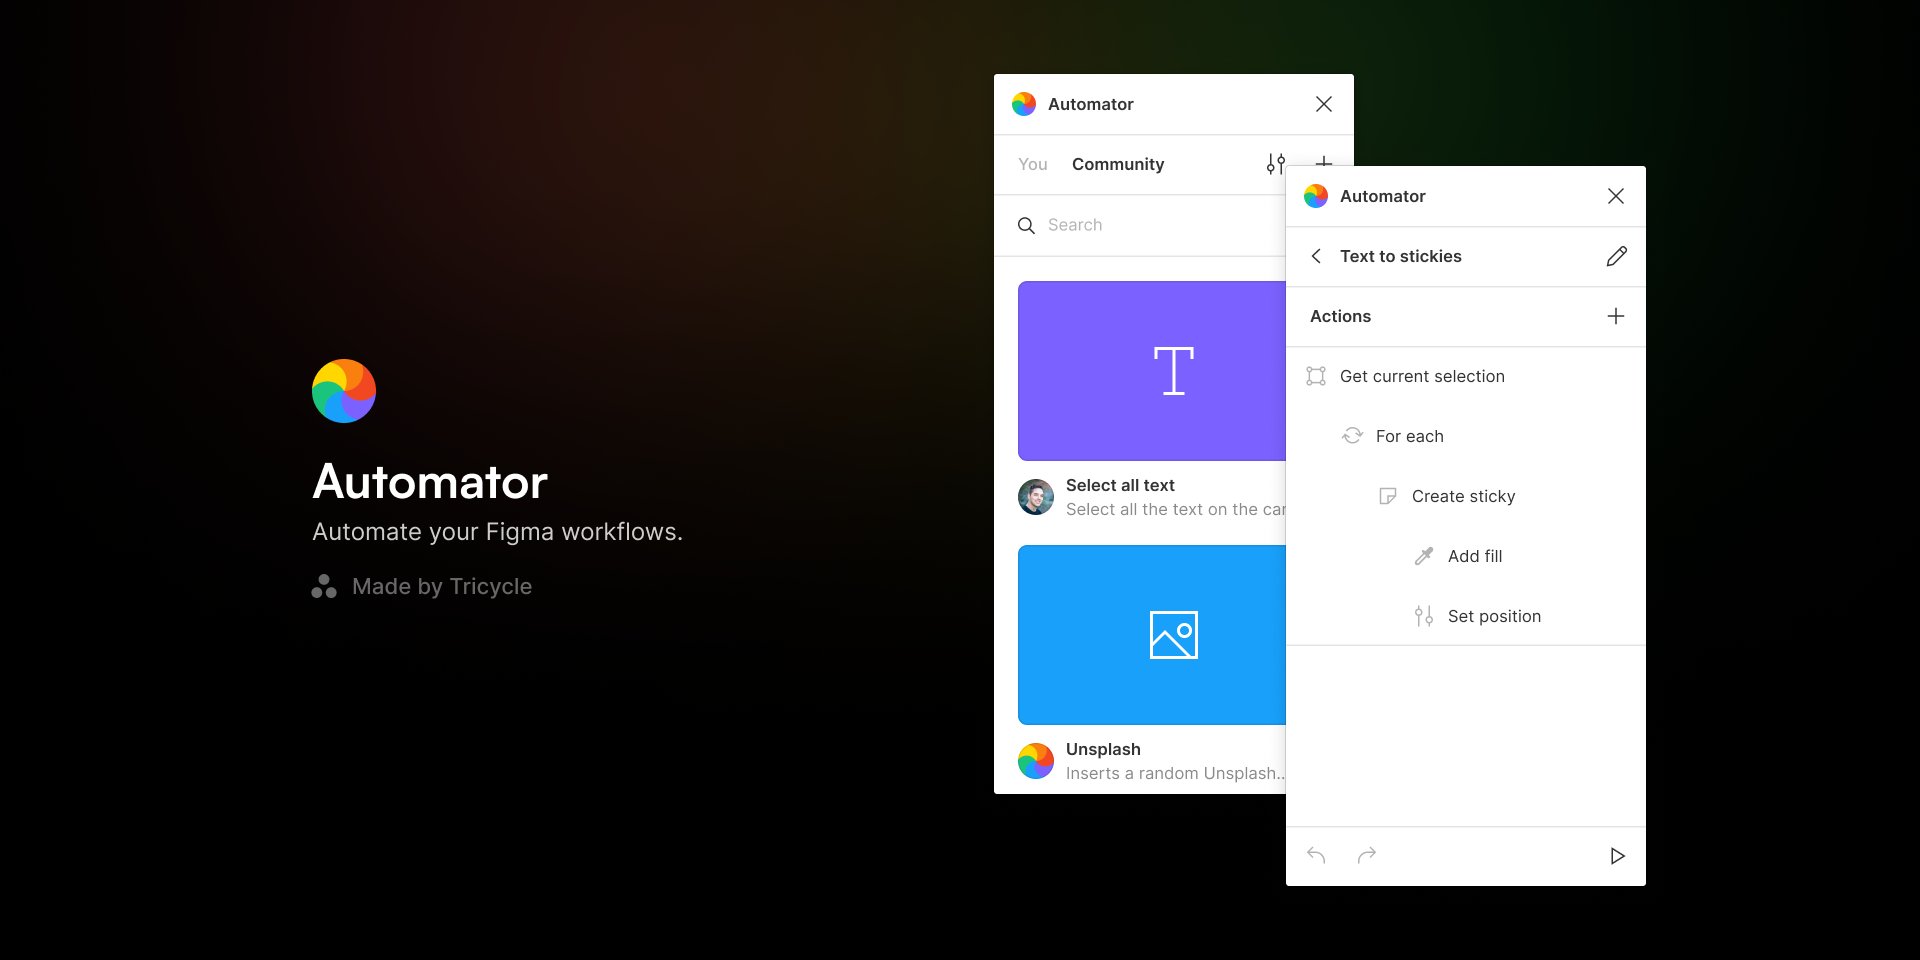The height and width of the screenshot is (960, 1920).
Task: Click the Actions section label
Action: [x=1340, y=317]
